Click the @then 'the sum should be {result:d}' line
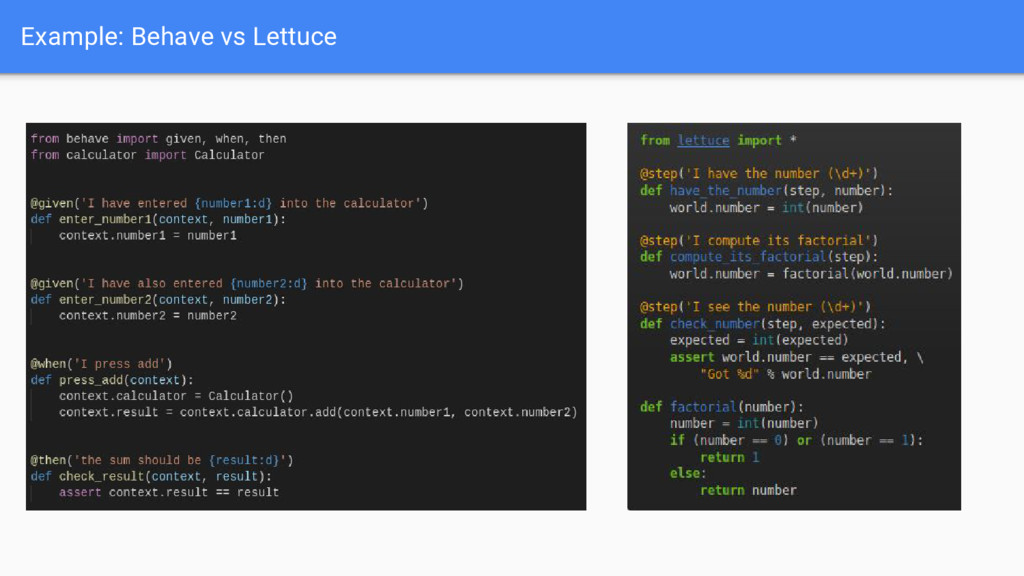Viewport: 1024px width, 576px height. tap(162, 460)
